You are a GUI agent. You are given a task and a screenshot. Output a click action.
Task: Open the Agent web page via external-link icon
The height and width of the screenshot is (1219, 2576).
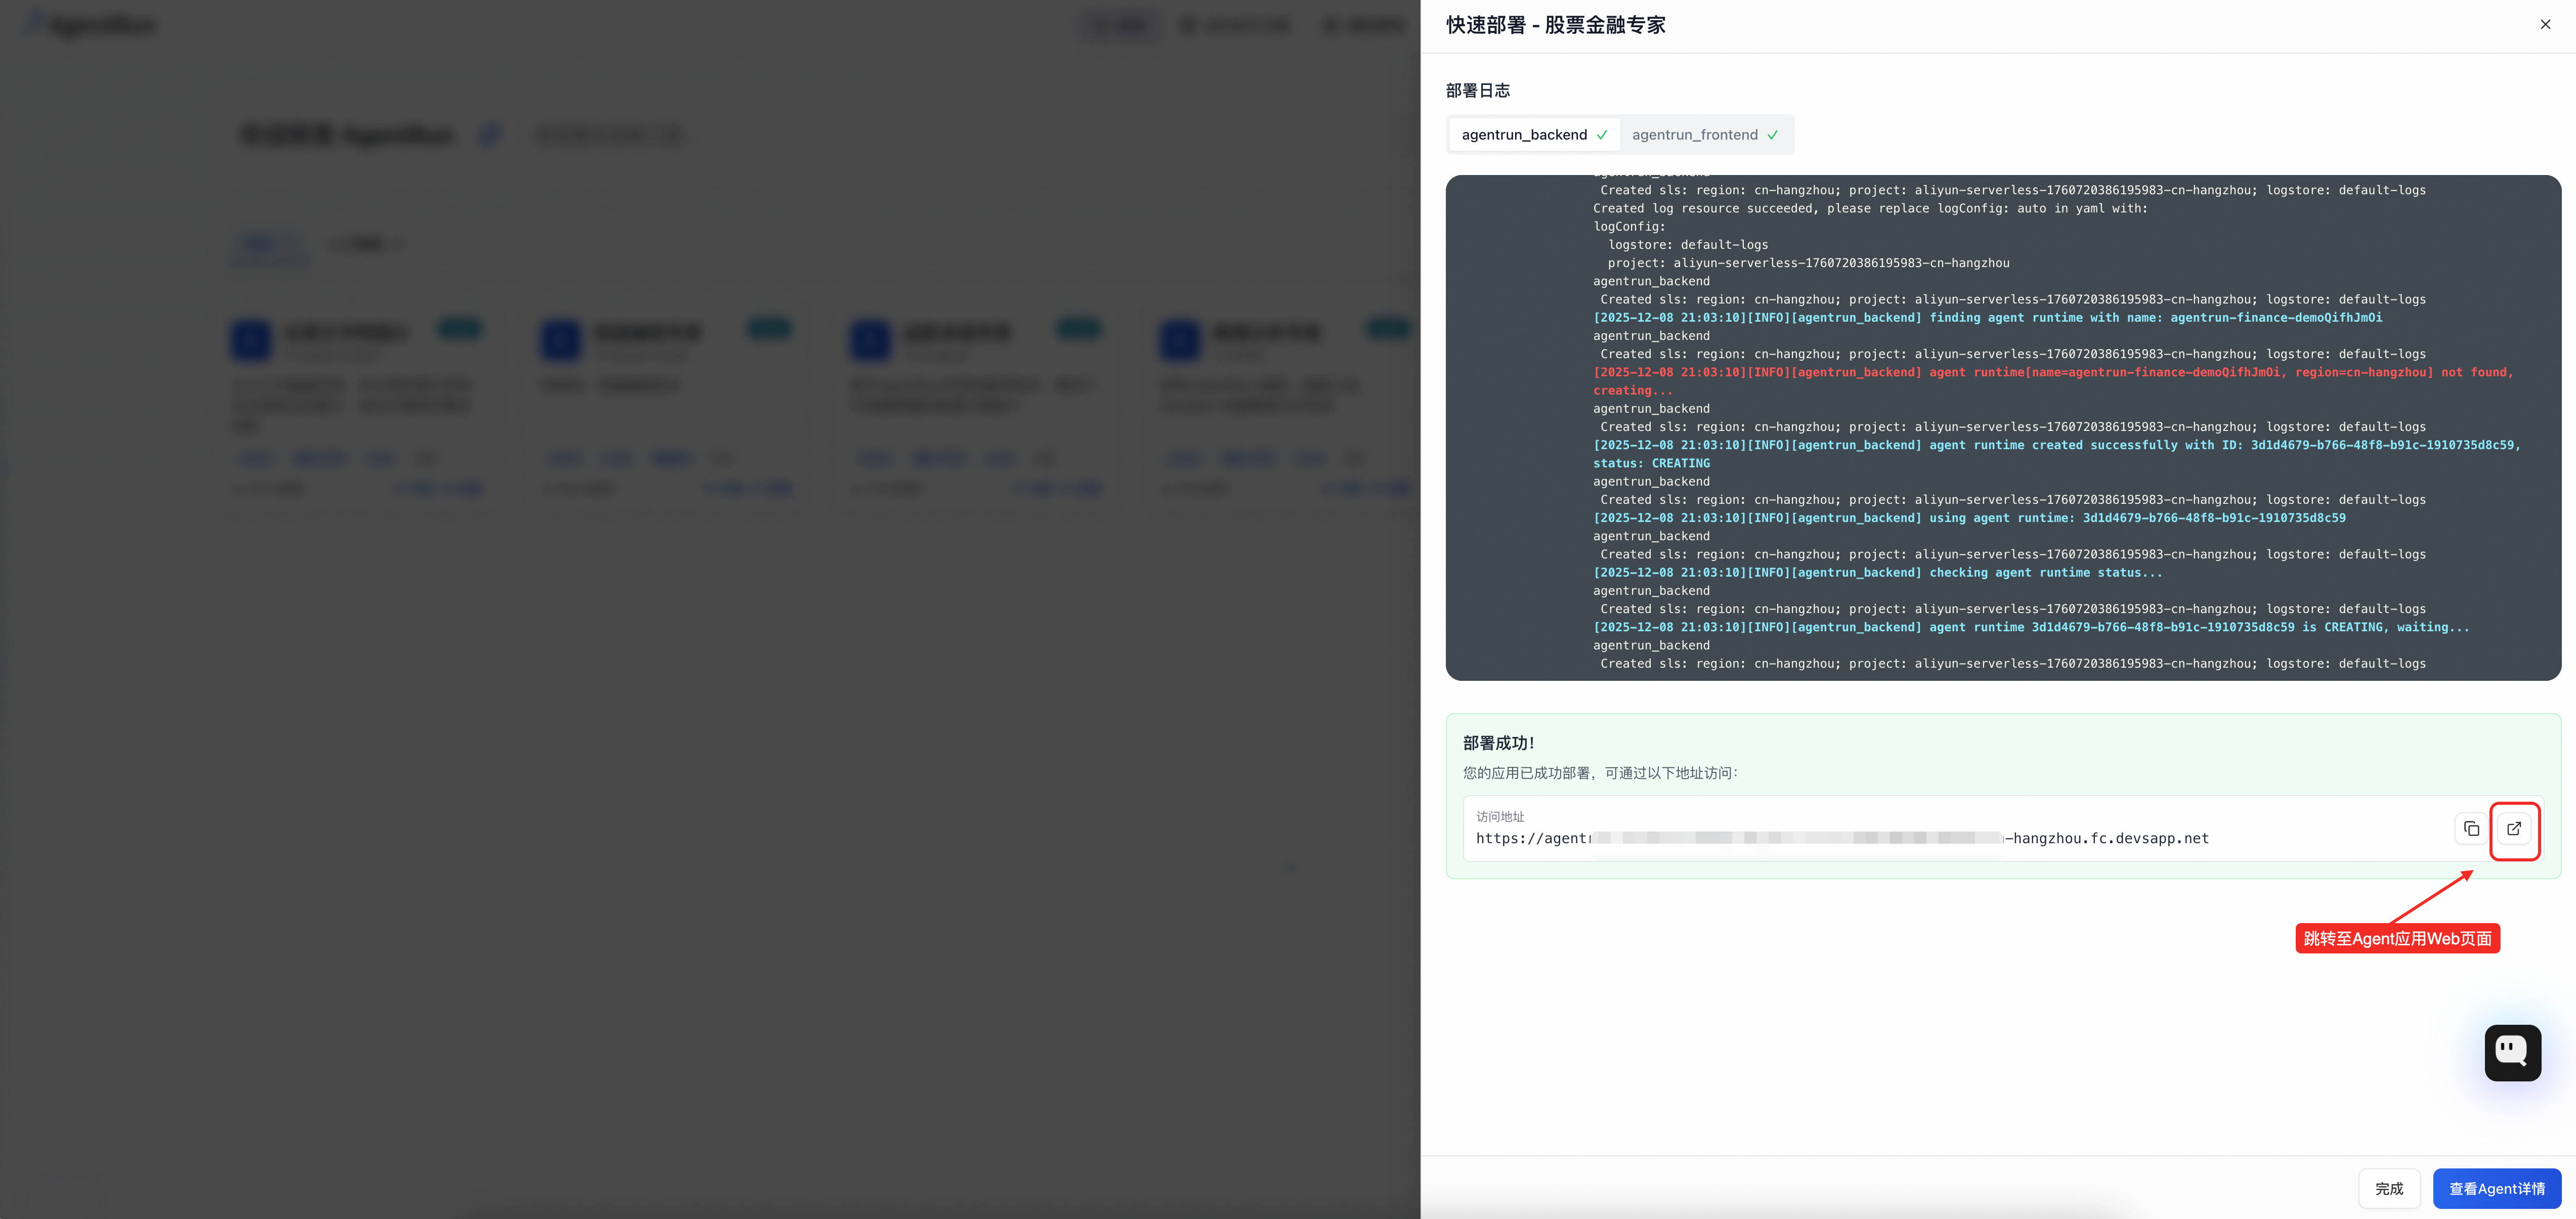point(2514,829)
